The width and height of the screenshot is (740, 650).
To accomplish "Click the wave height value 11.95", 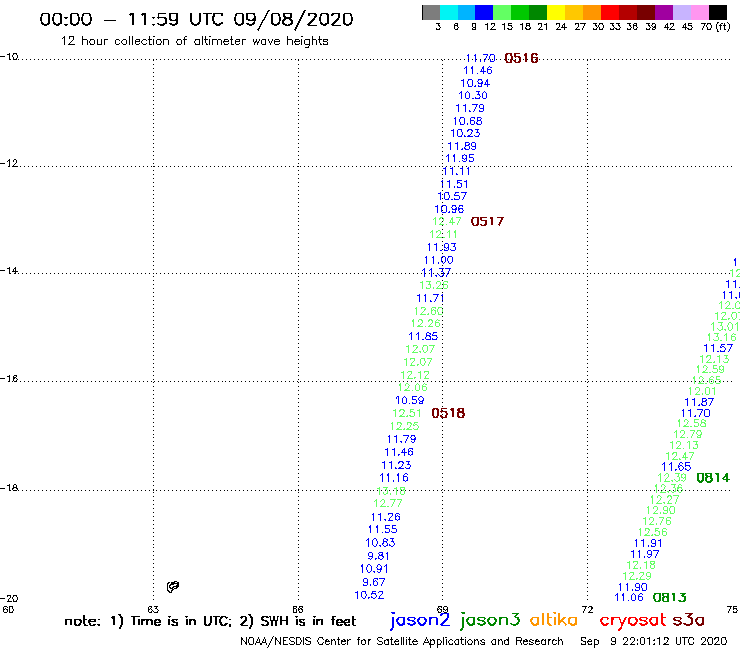I will click(x=460, y=159).
